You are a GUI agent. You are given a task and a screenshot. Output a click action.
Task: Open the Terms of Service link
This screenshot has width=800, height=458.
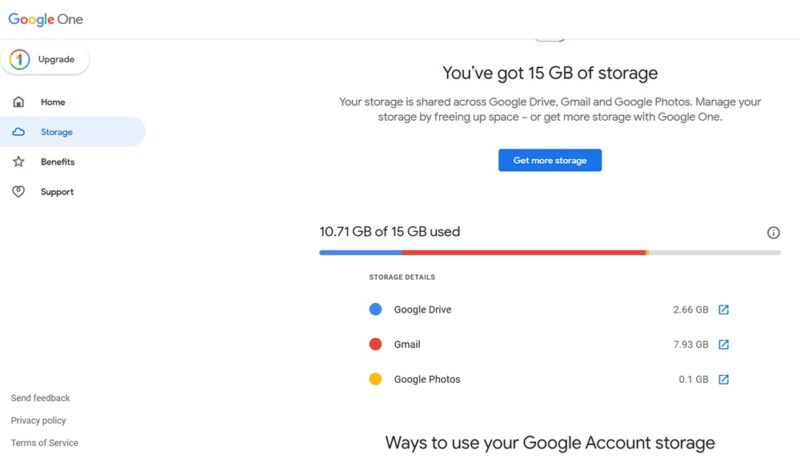[44, 443]
